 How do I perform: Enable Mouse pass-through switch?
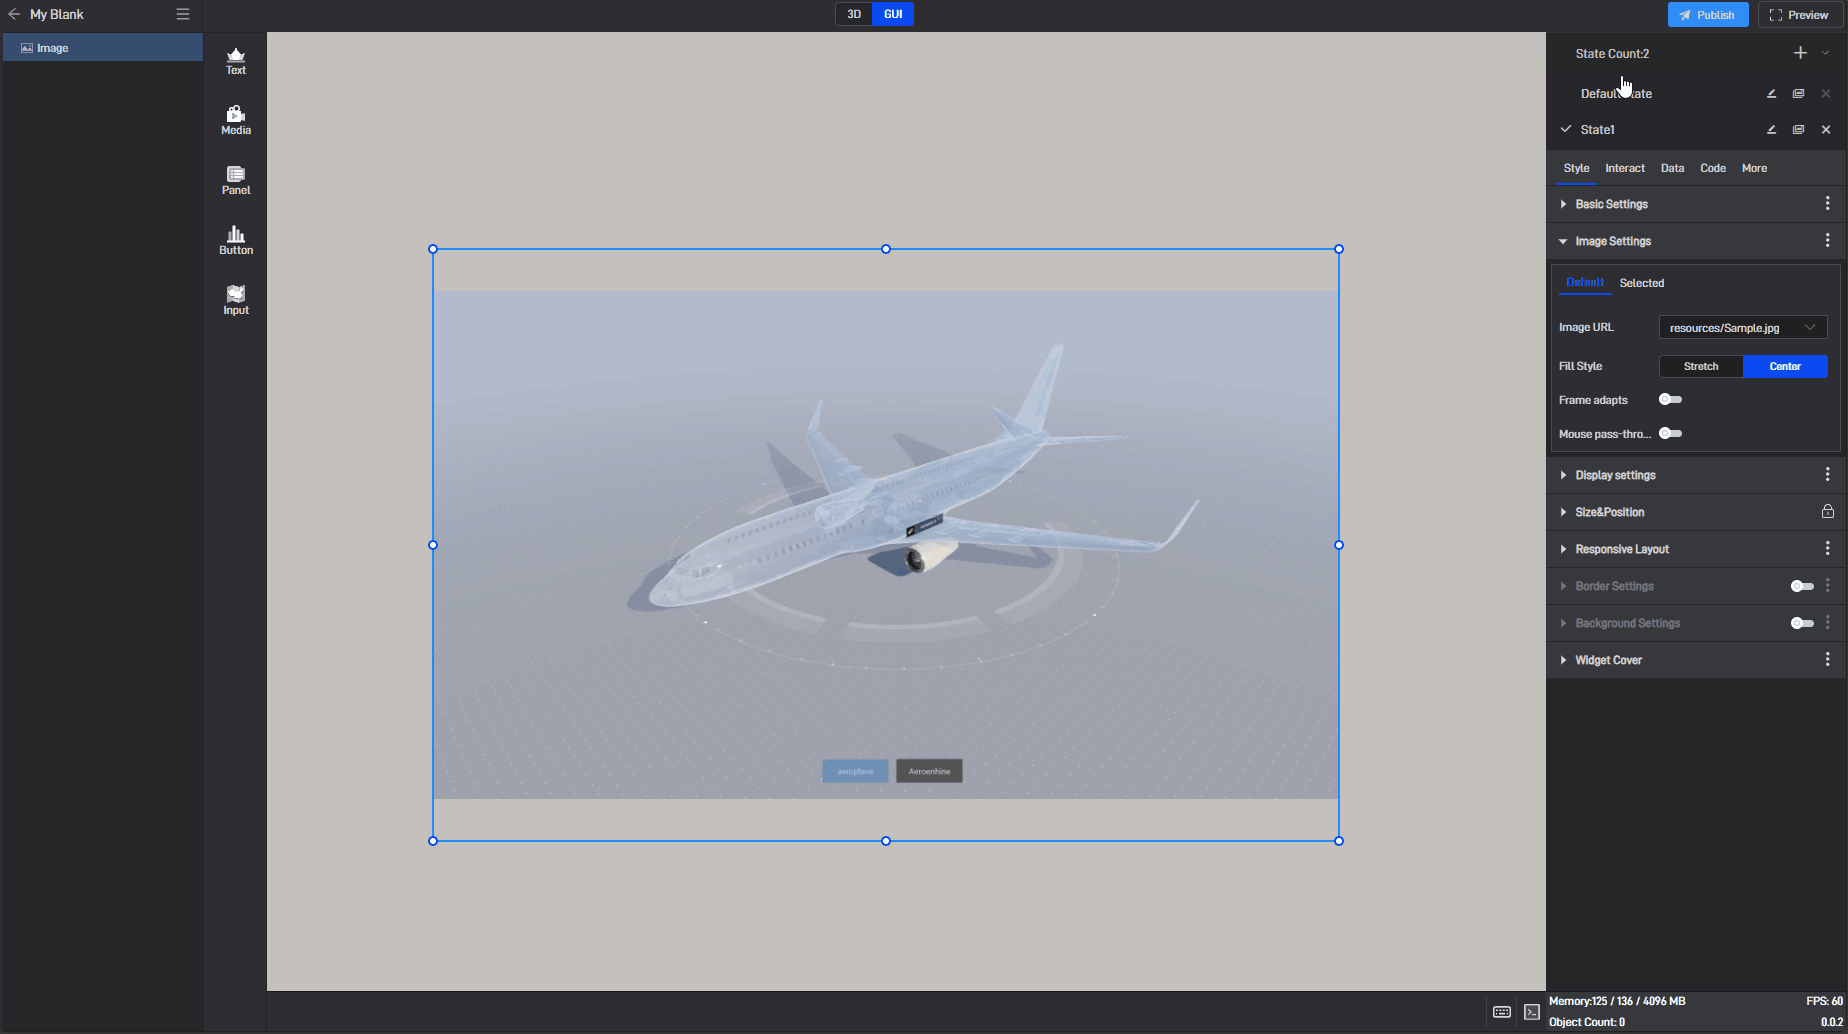click(1670, 434)
